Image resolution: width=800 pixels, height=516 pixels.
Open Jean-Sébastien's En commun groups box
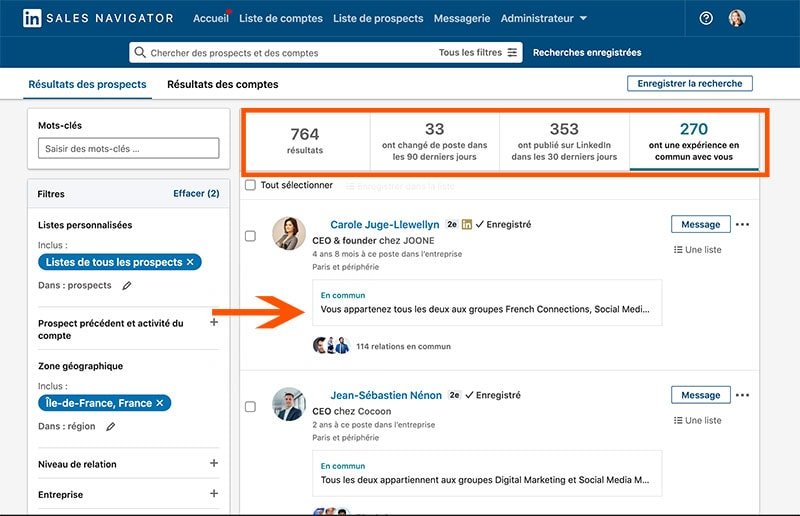pos(487,473)
